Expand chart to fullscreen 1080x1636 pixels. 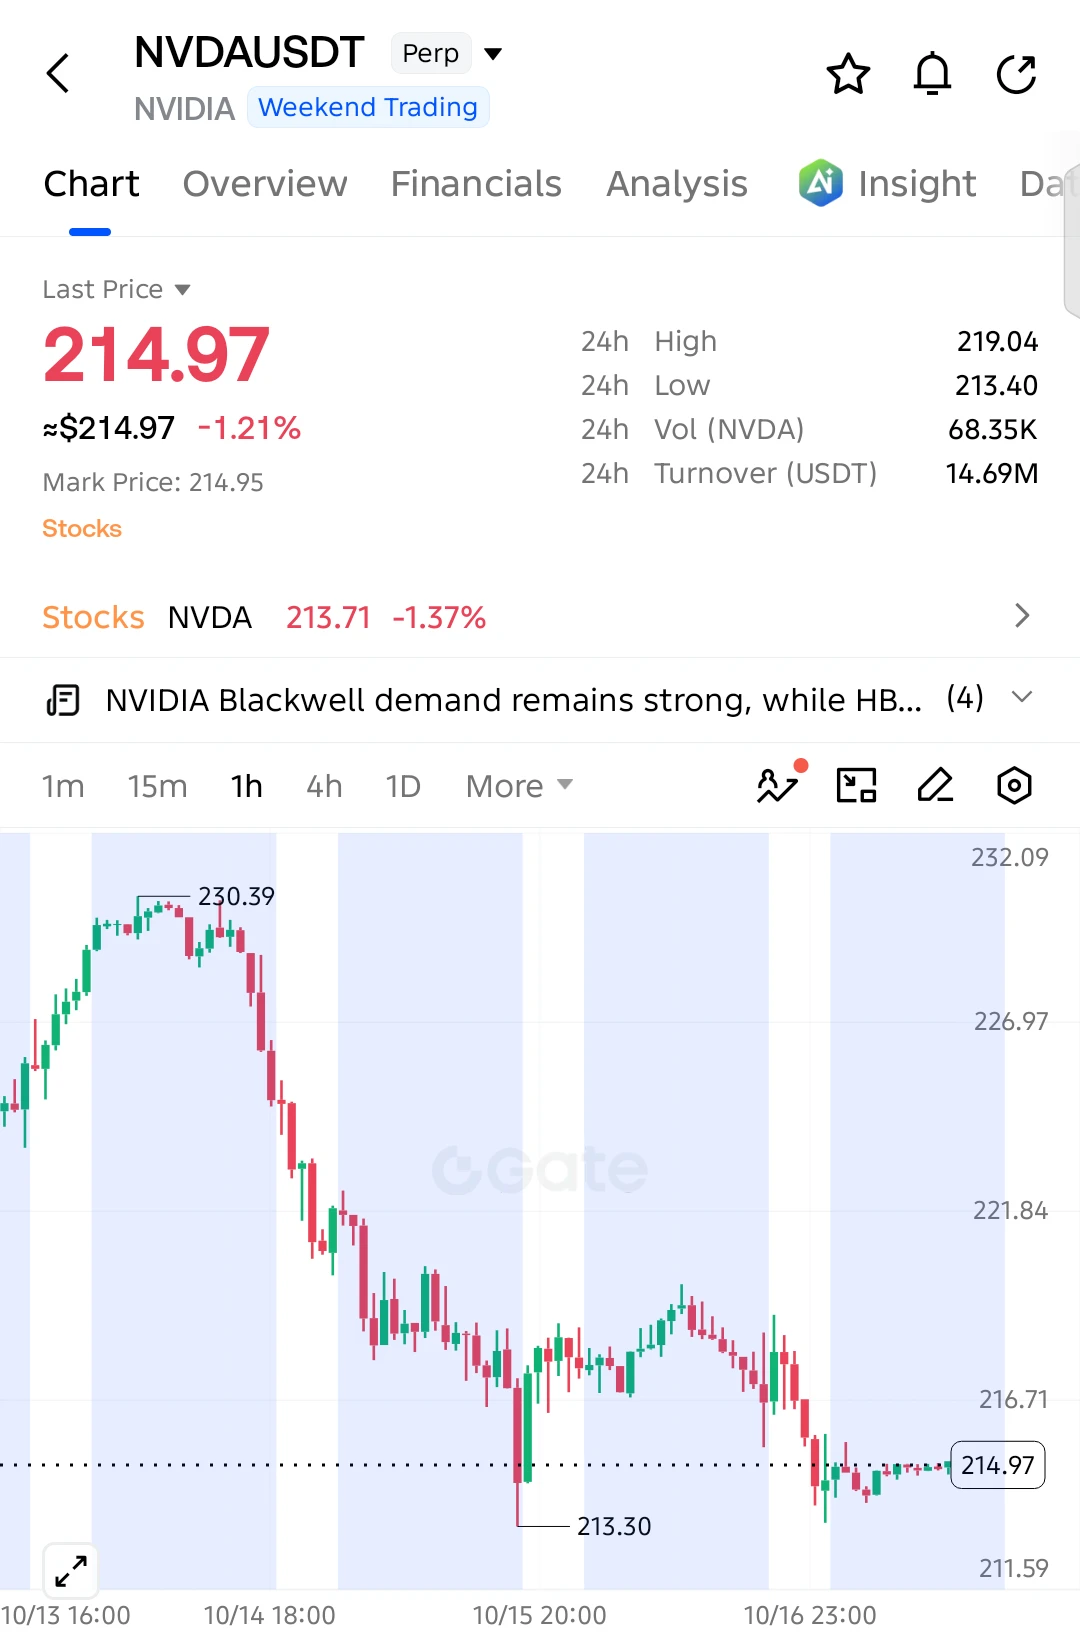[x=71, y=1571]
